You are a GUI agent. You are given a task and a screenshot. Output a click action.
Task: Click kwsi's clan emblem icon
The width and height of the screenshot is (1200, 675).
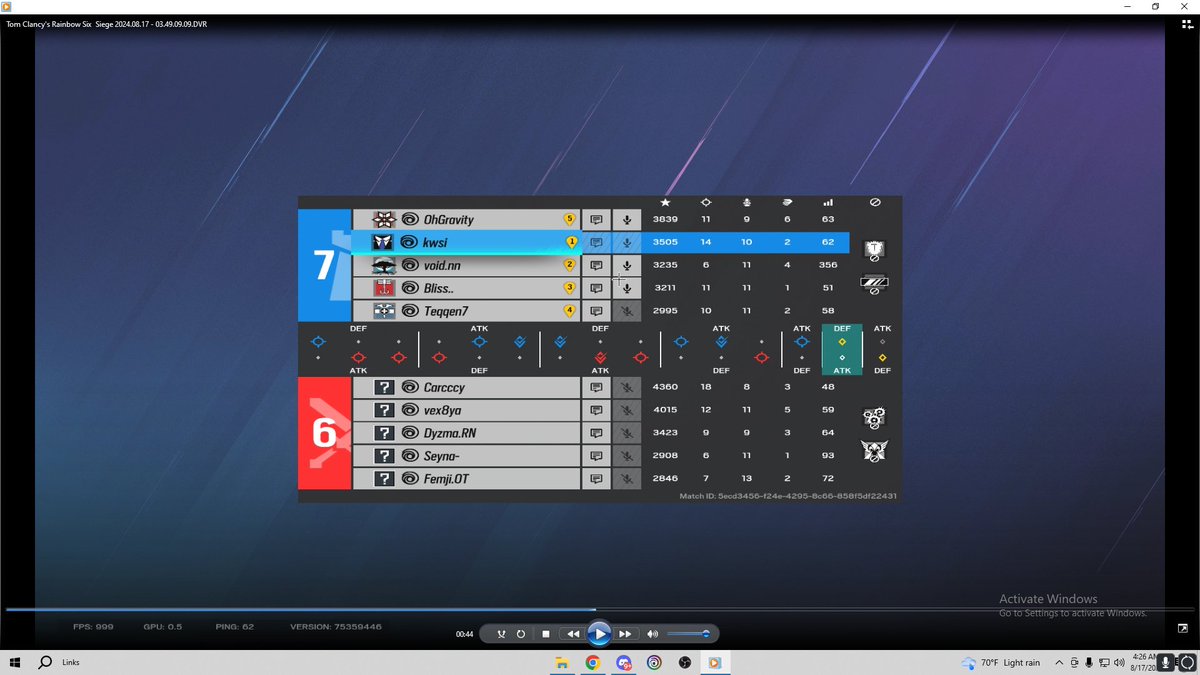coord(384,242)
